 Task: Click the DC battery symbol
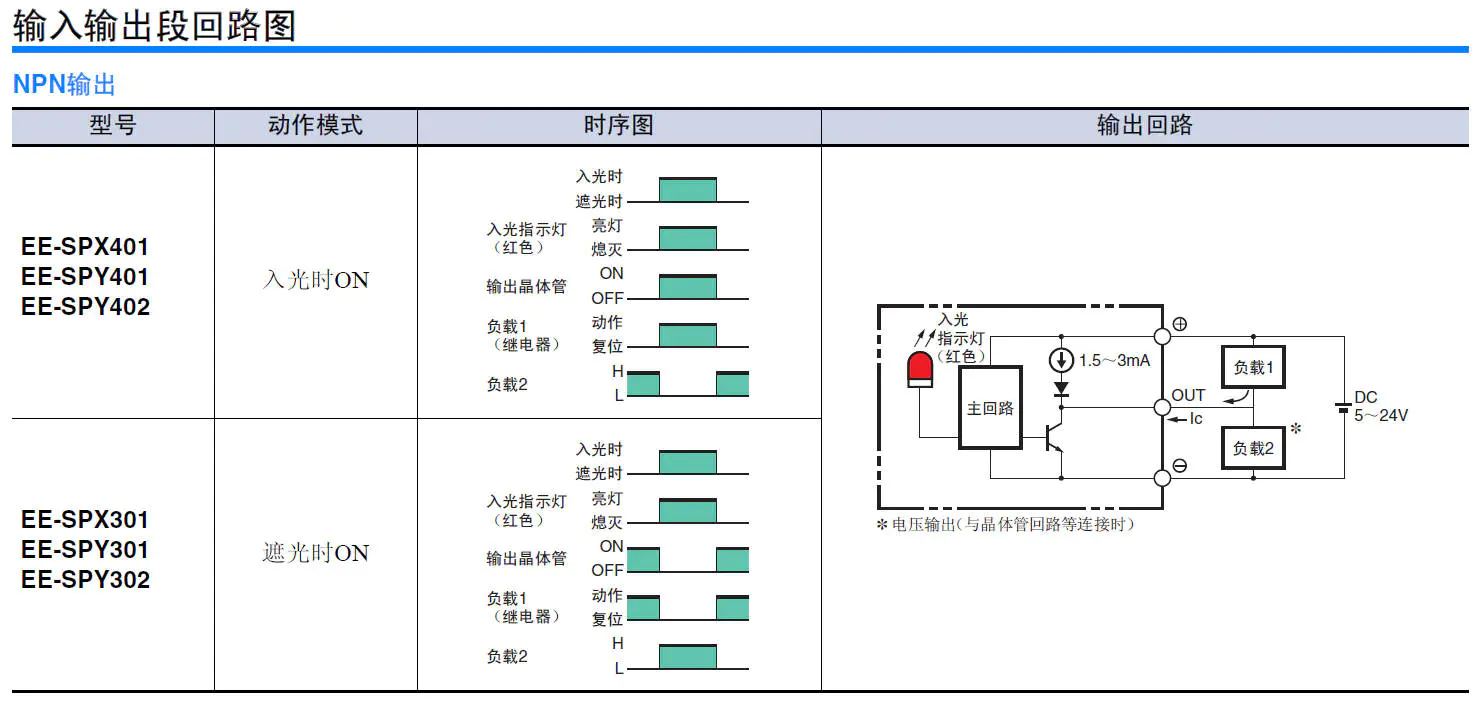click(1344, 408)
